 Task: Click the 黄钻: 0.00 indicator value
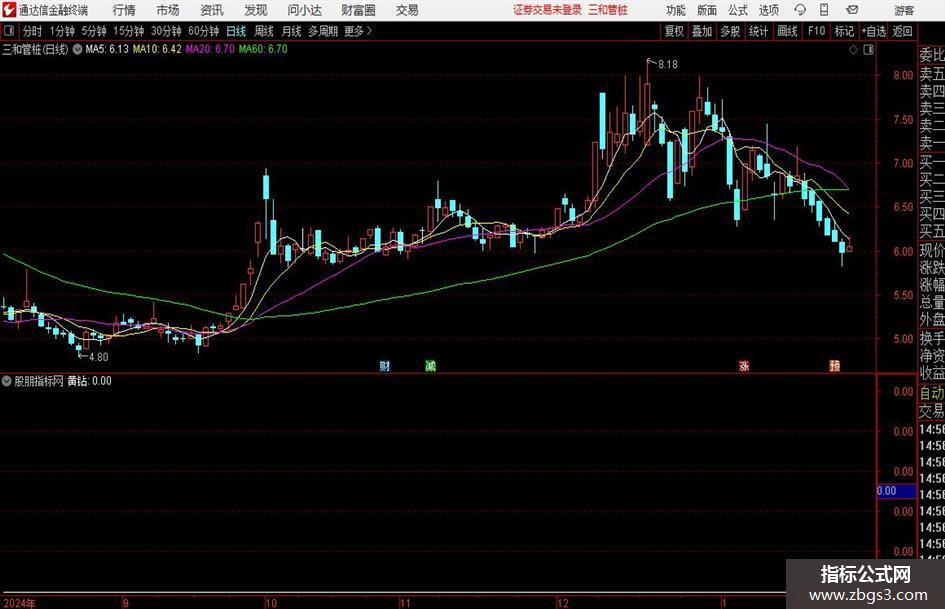point(89,381)
